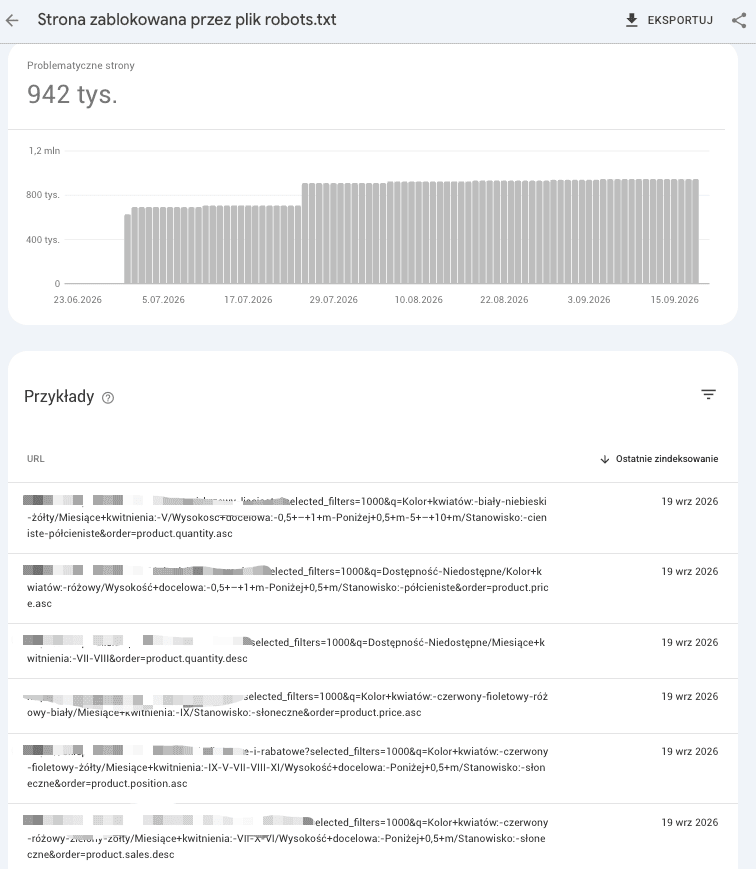Viewport: 756px width, 869px height.
Task: Click the URL column header
Action: 35,459
